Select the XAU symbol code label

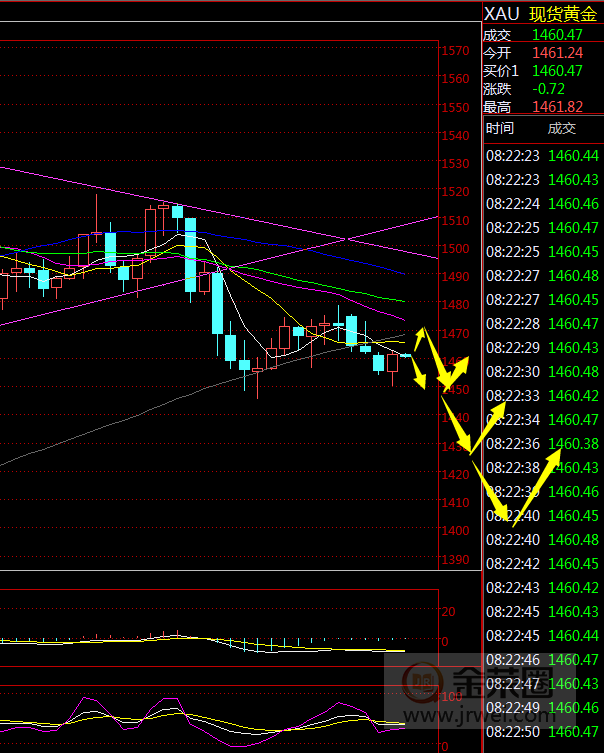502,14
